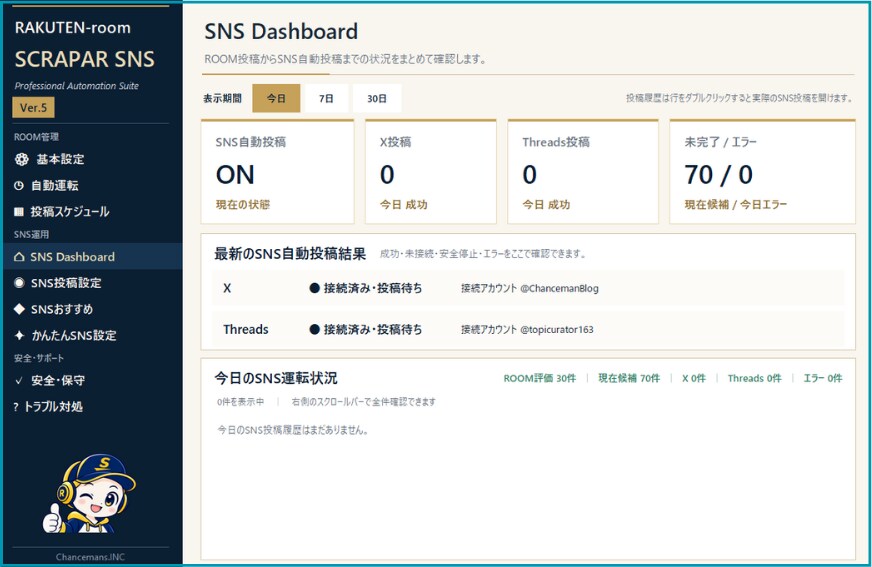Click 現在候補 70件 summary

click(629, 379)
